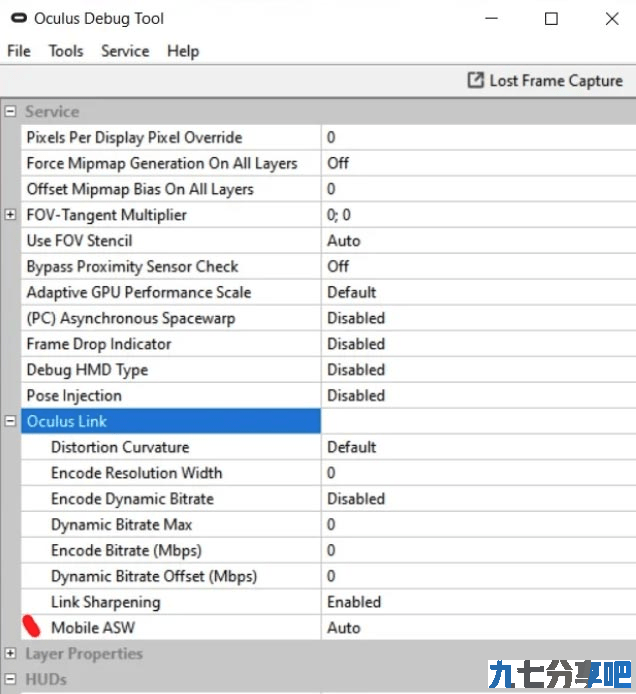Change Encode Dynamic Bitrate Disabled value
Image resolution: width=636 pixels, height=694 pixels.
pyautogui.click(x=479, y=499)
